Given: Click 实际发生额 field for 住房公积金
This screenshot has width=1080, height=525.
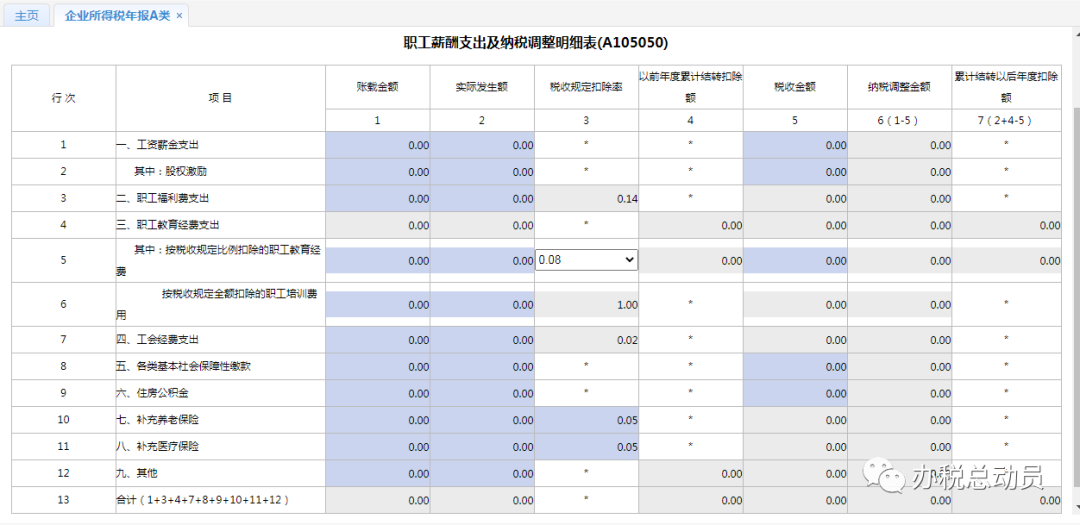Looking at the screenshot, I should click(482, 393).
